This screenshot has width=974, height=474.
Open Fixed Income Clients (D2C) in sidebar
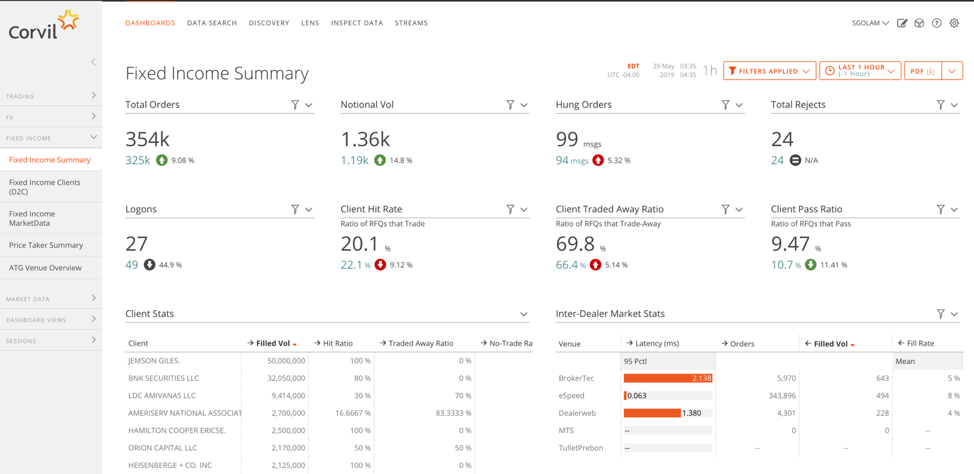coord(51,187)
